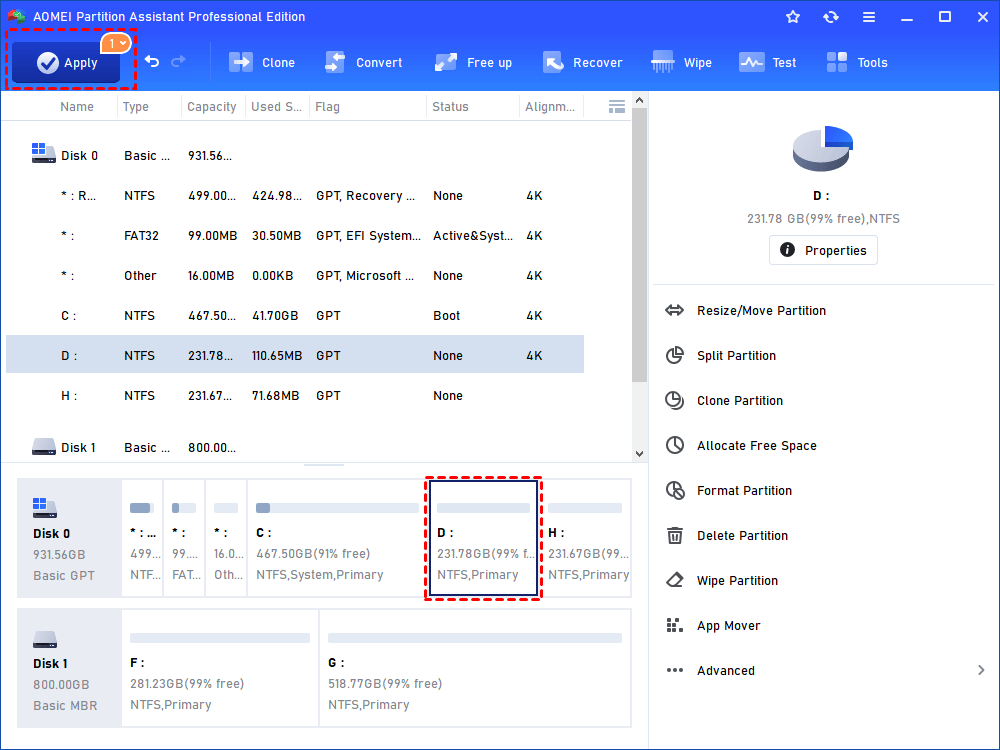The height and width of the screenshot is (750, 1000).
Task: Click the refresh icon in title bar
Action: click(x=830, y=17)
